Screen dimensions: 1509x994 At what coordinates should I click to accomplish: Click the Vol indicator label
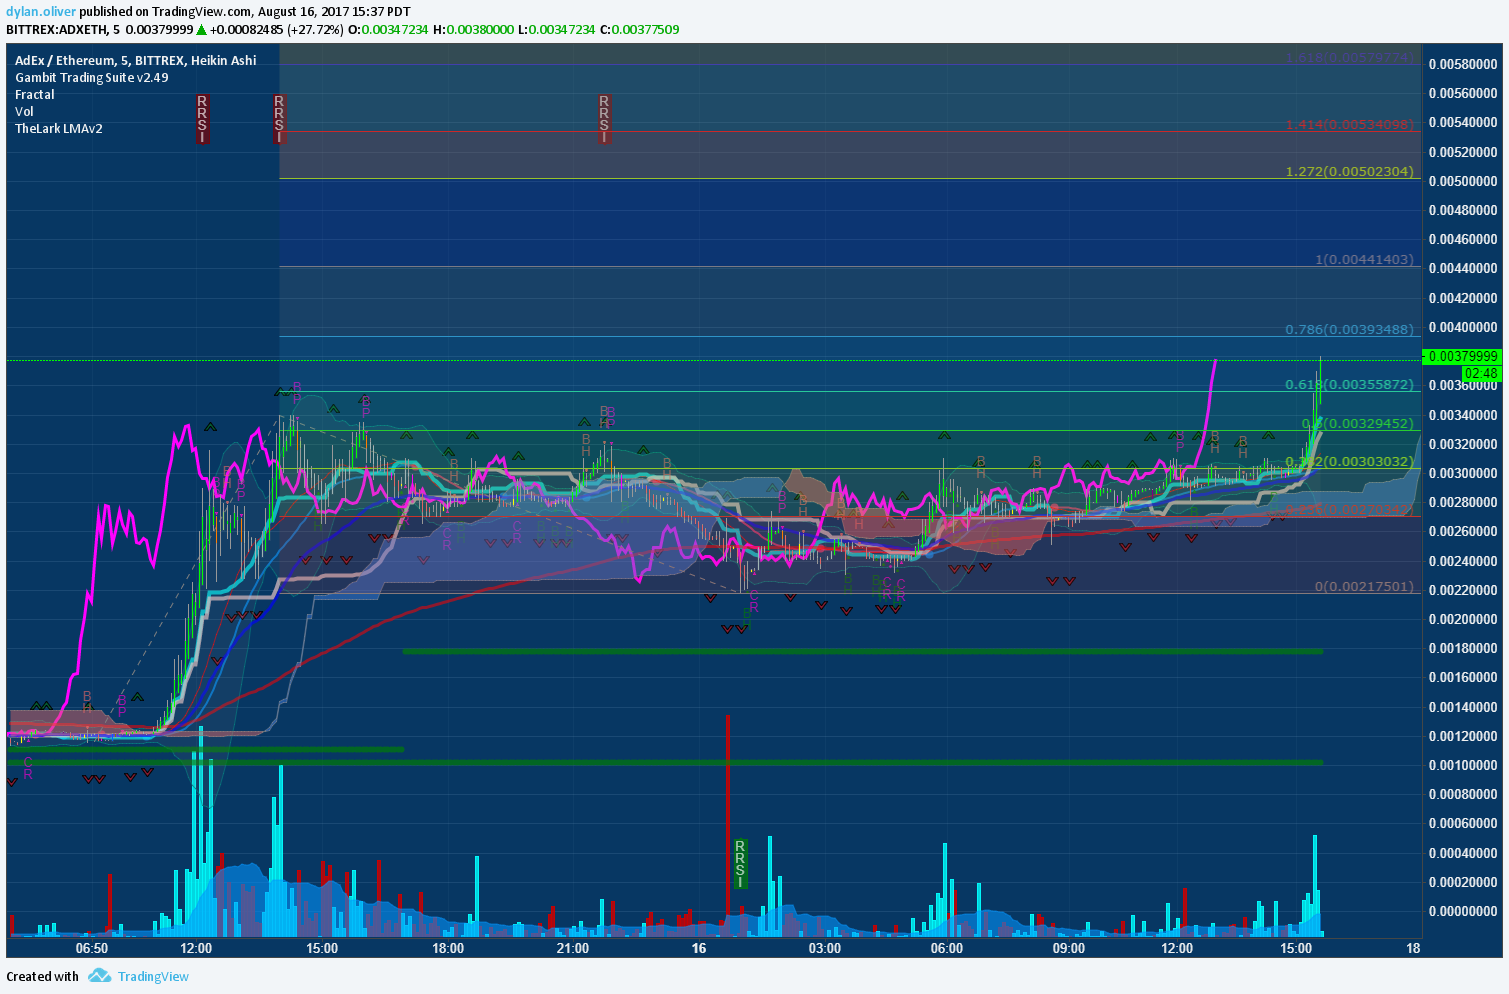pos(24,111)
